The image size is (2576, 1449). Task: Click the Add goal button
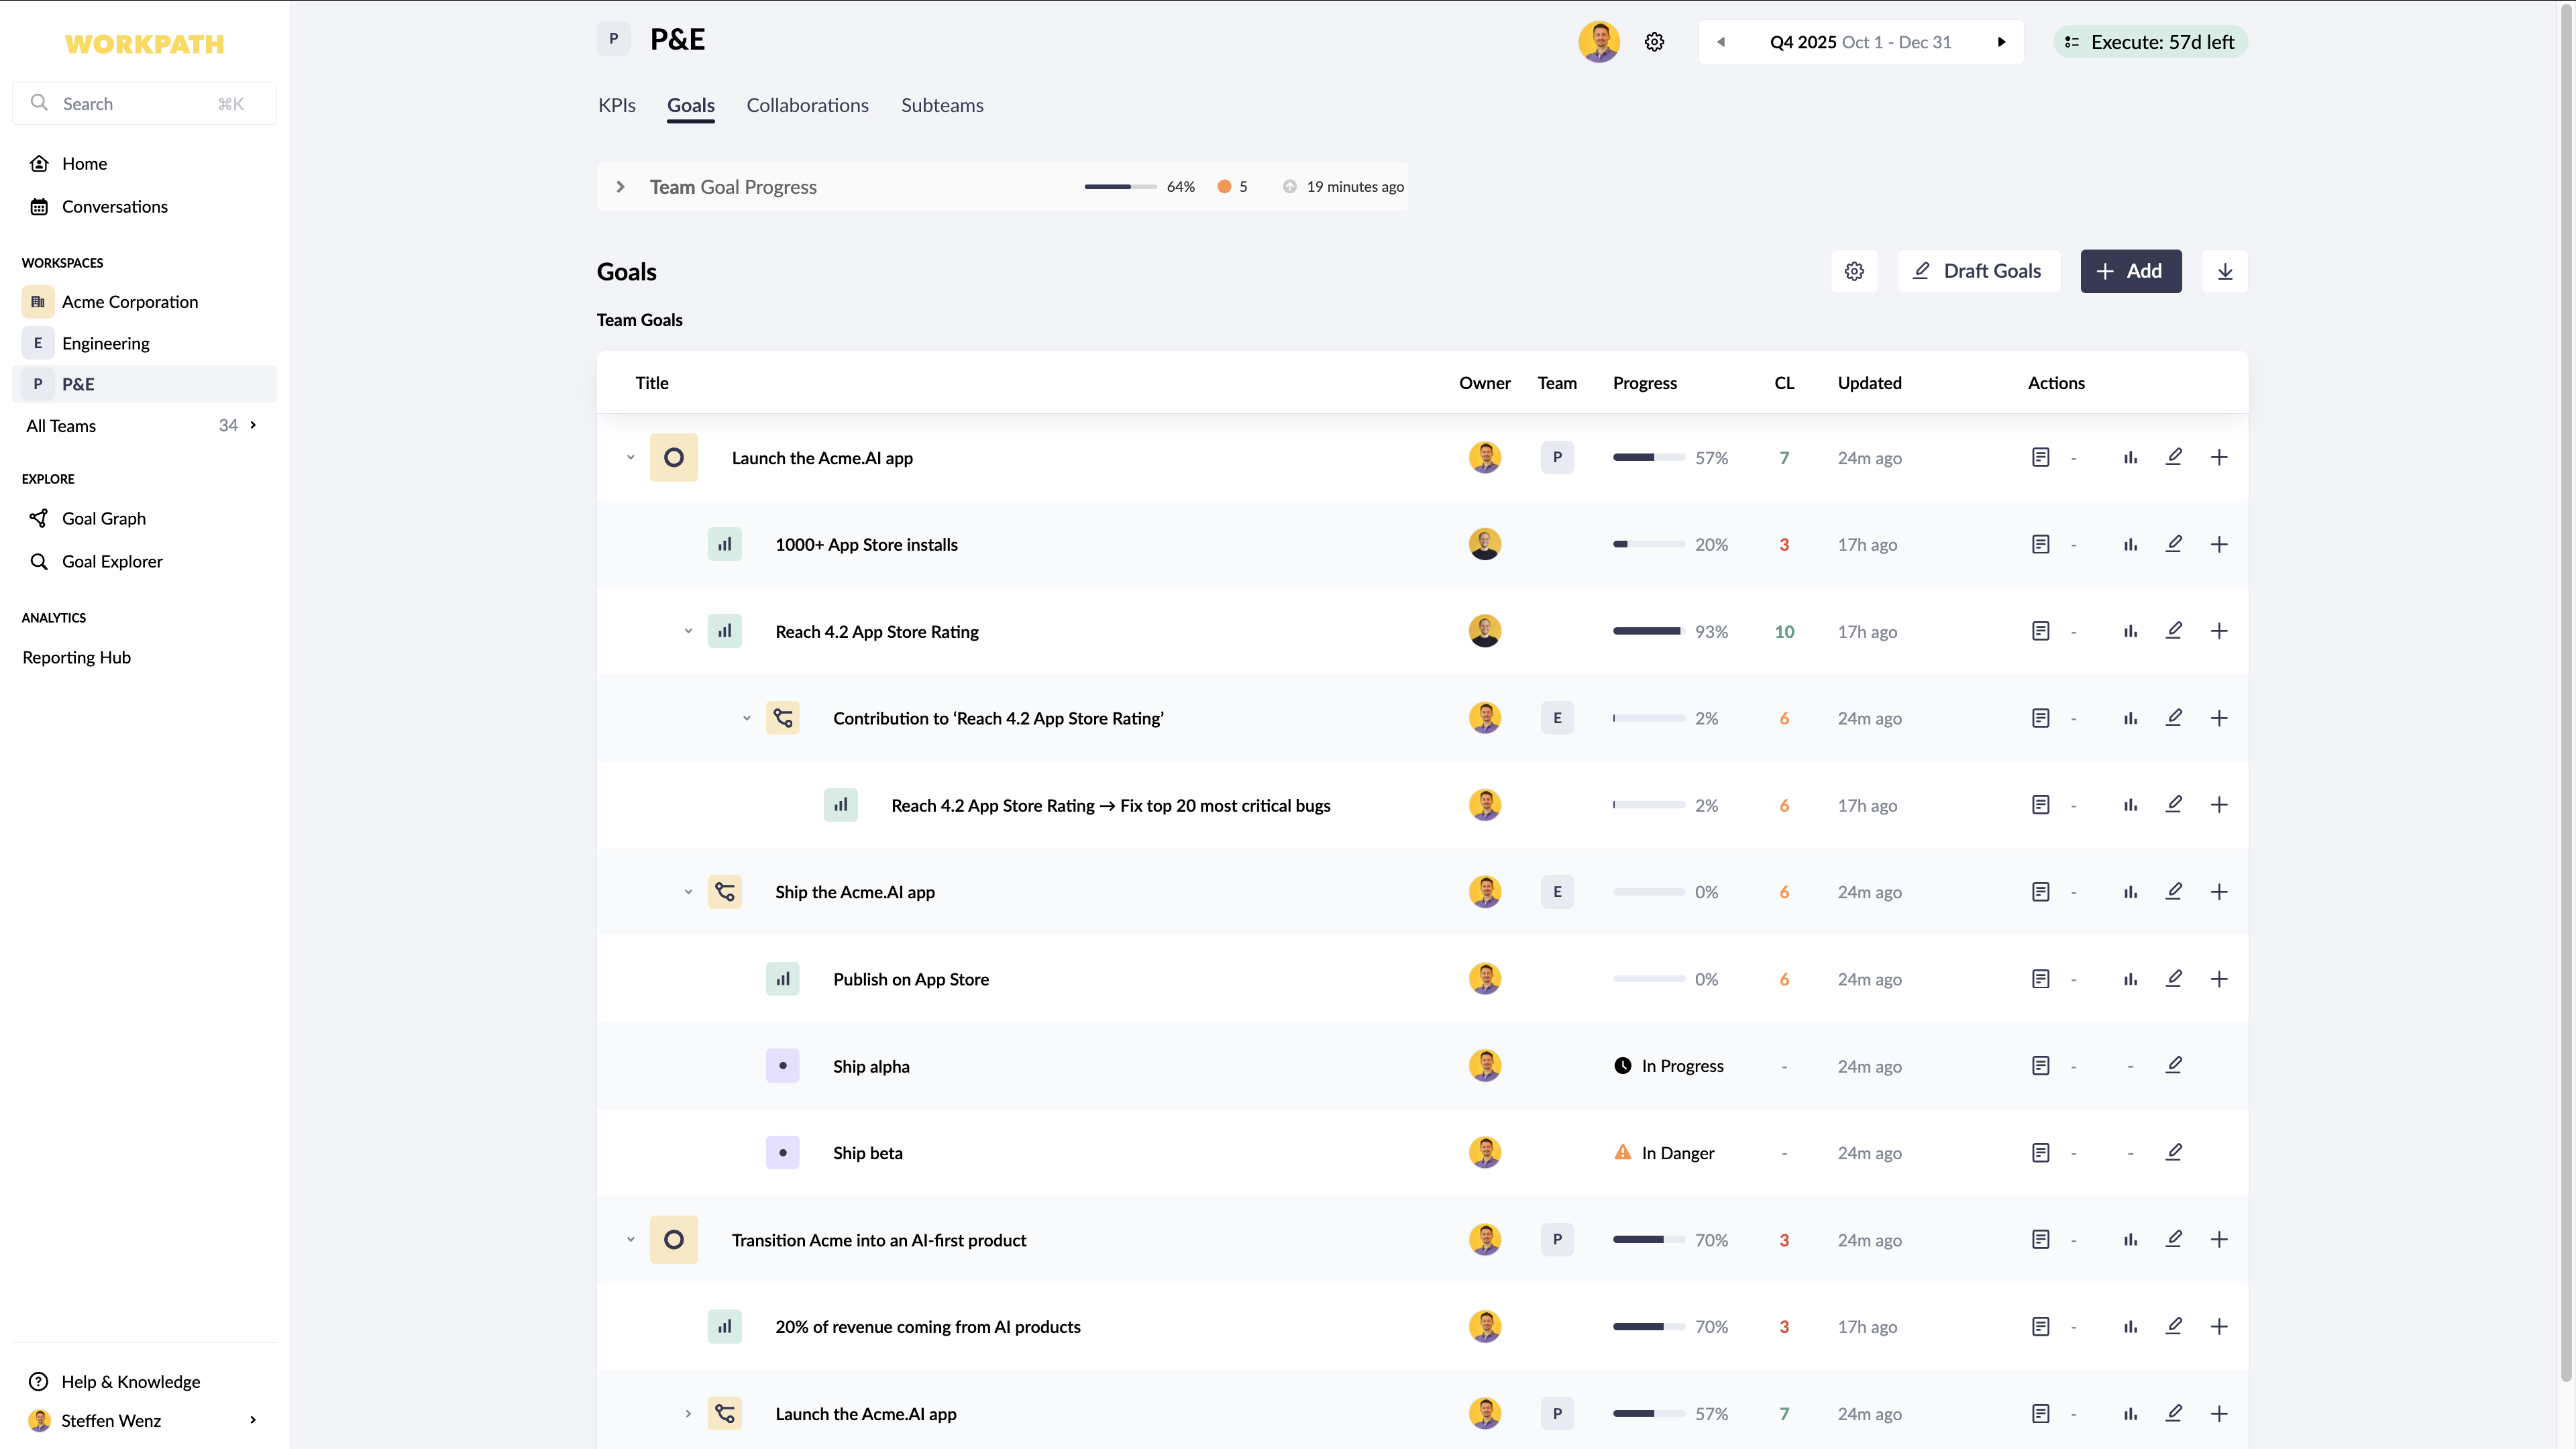coord(2131,271)
